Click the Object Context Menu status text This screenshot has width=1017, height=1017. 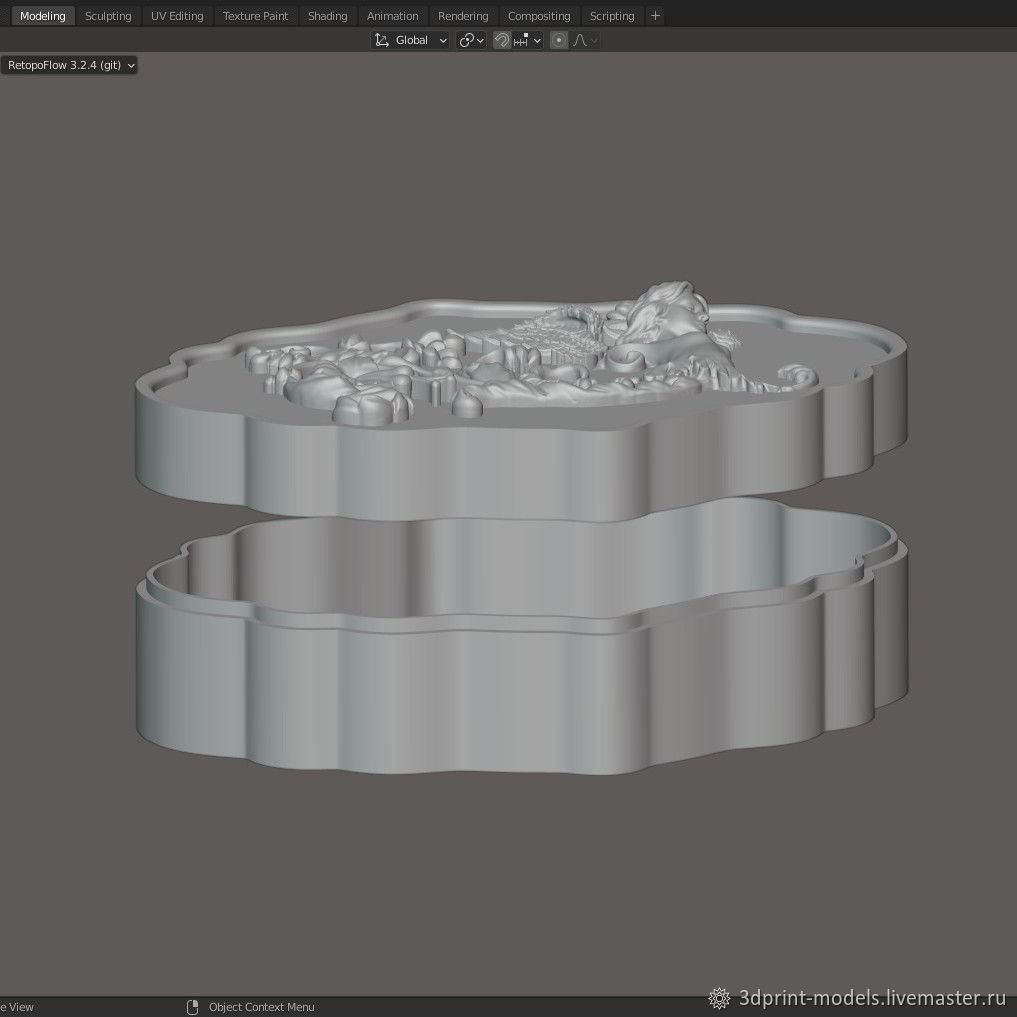click(261, 1007)
